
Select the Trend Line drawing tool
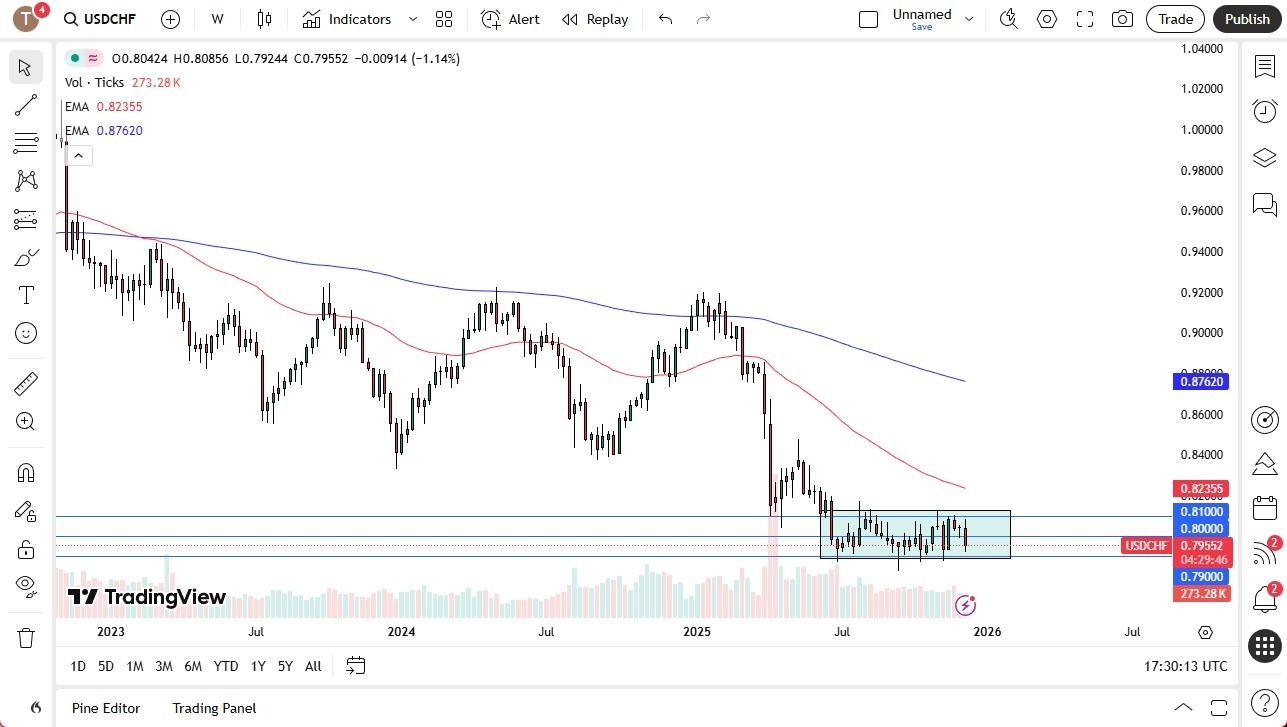click(x=26, y=105)
